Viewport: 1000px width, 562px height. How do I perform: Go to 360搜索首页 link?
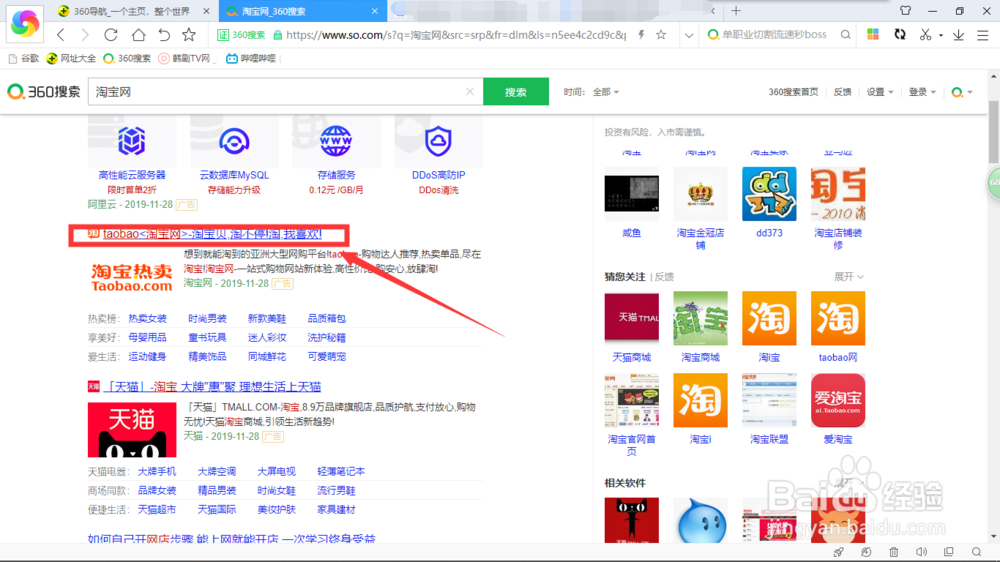point(793,92)
